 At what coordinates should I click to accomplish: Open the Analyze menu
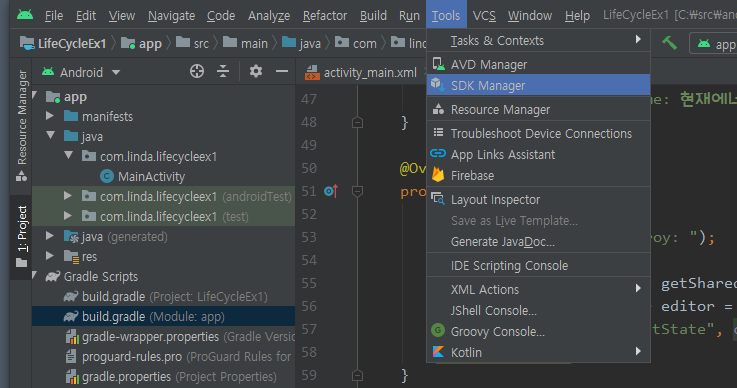pos(269,16)
